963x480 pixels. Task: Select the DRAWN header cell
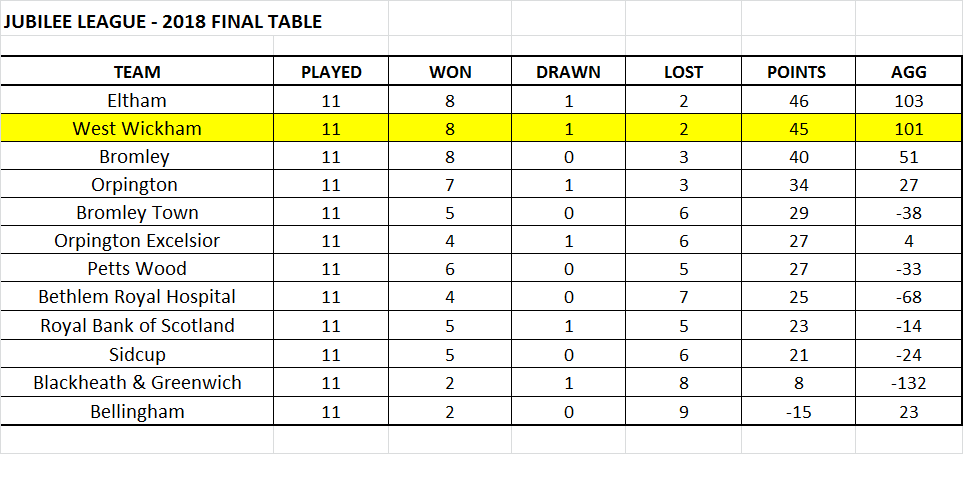pos(568,72)
